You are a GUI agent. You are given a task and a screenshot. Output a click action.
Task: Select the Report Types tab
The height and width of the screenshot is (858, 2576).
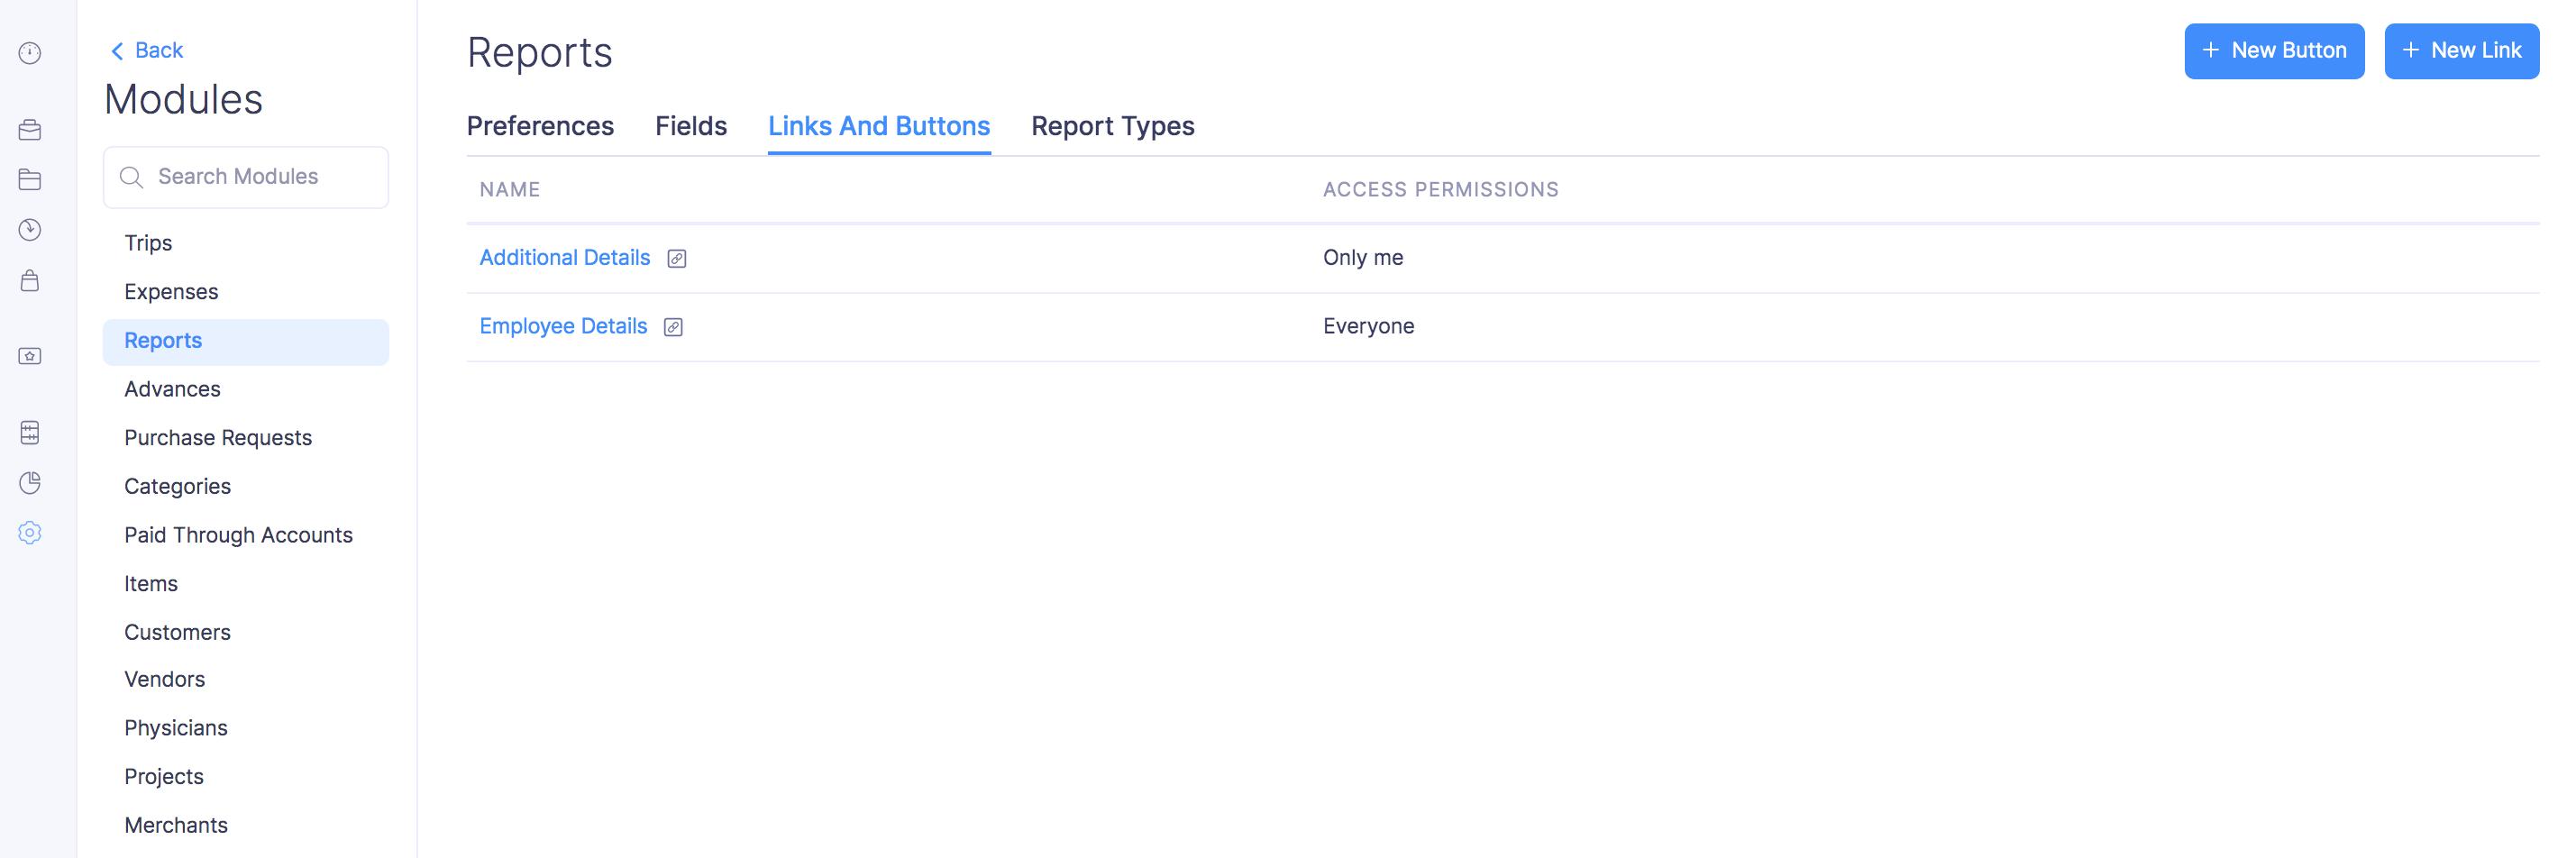1112,126
